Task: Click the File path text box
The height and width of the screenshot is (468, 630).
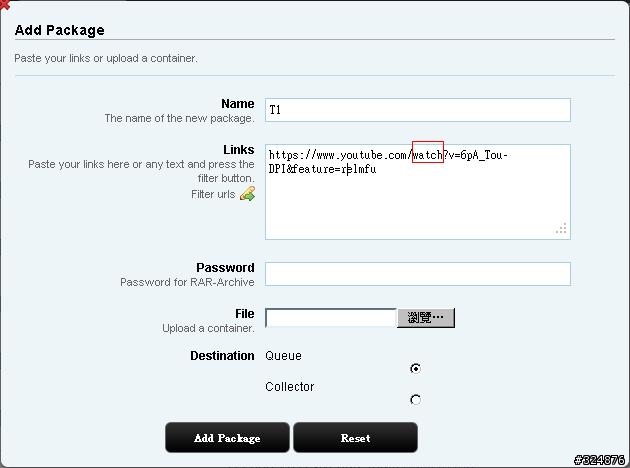Action: coord(331,318)
